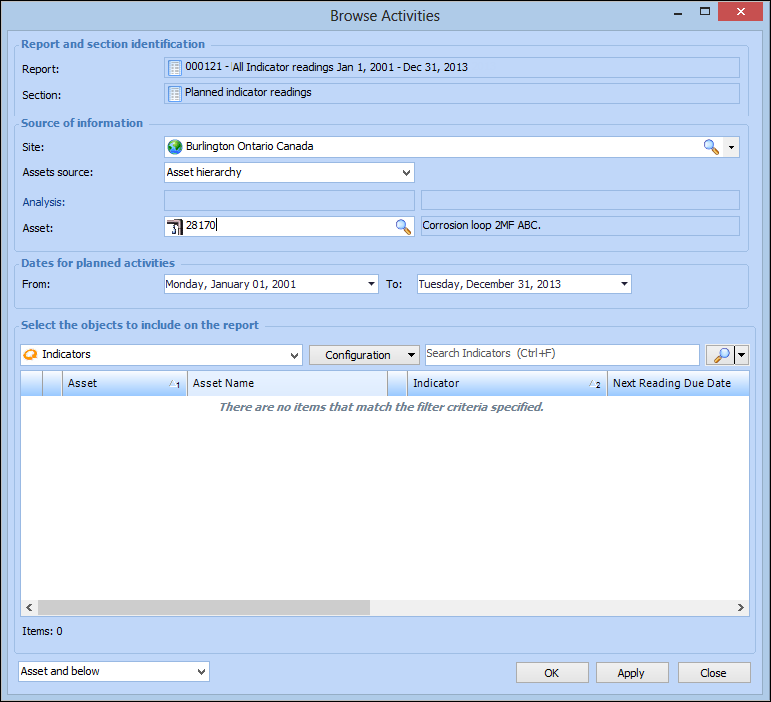Click the Site field magnifier search icon

click(711, 147)
